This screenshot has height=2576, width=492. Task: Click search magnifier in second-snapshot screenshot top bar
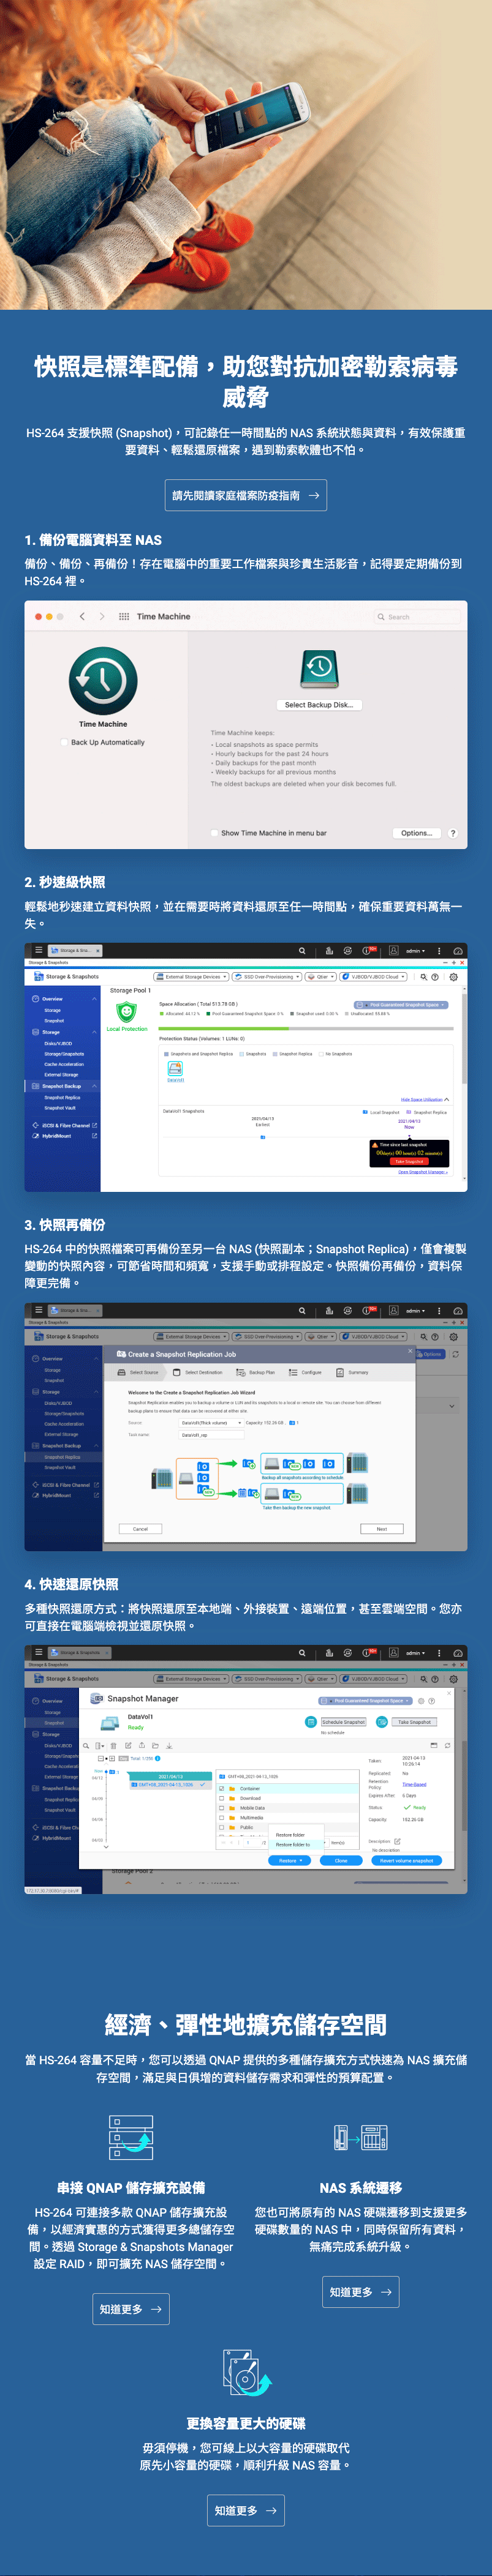coord(302,951)
